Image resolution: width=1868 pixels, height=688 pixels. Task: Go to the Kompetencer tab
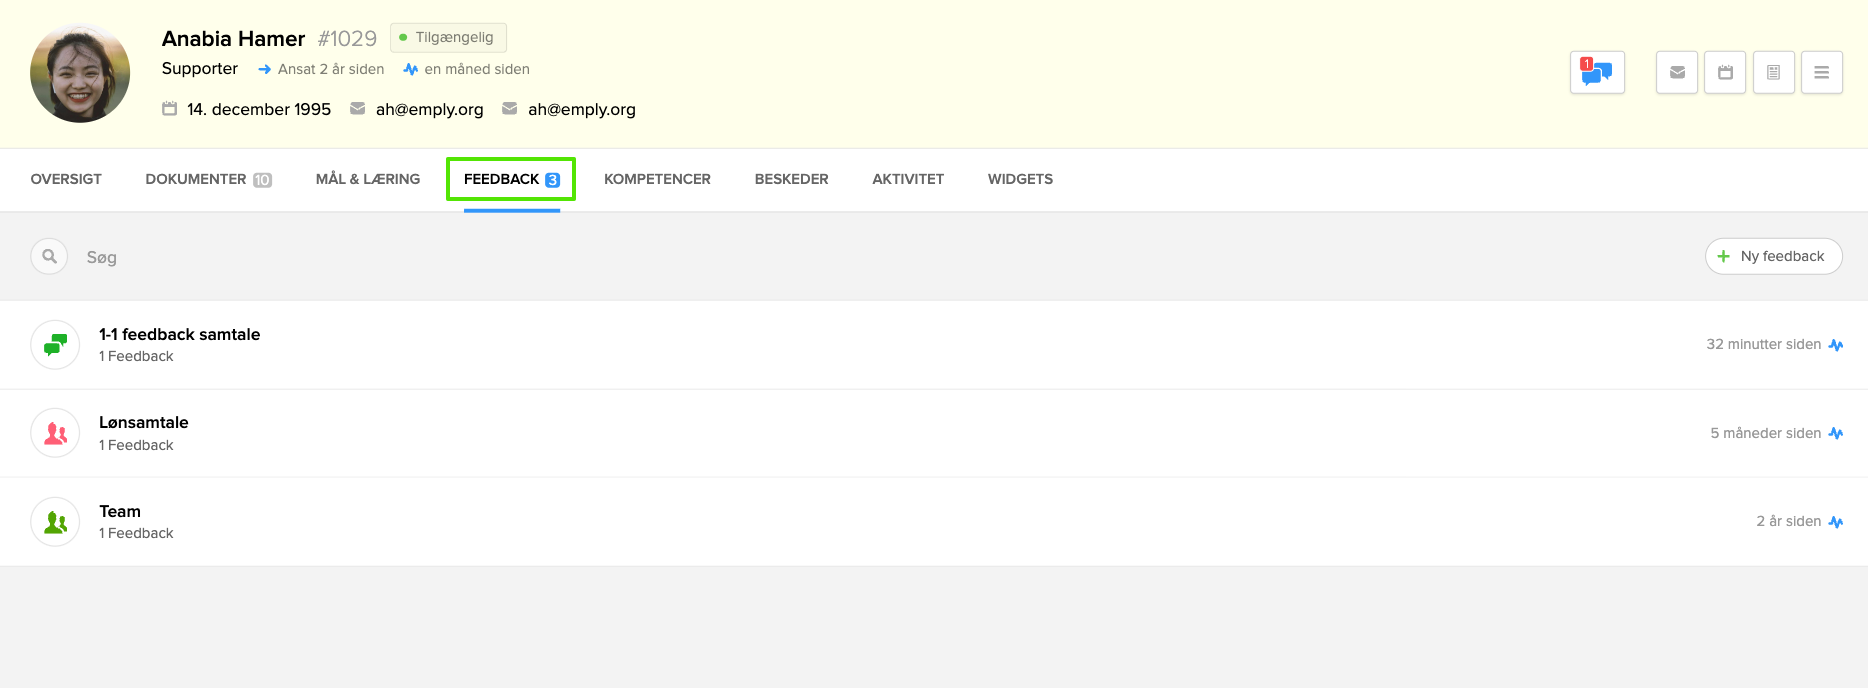click(657, 179)
